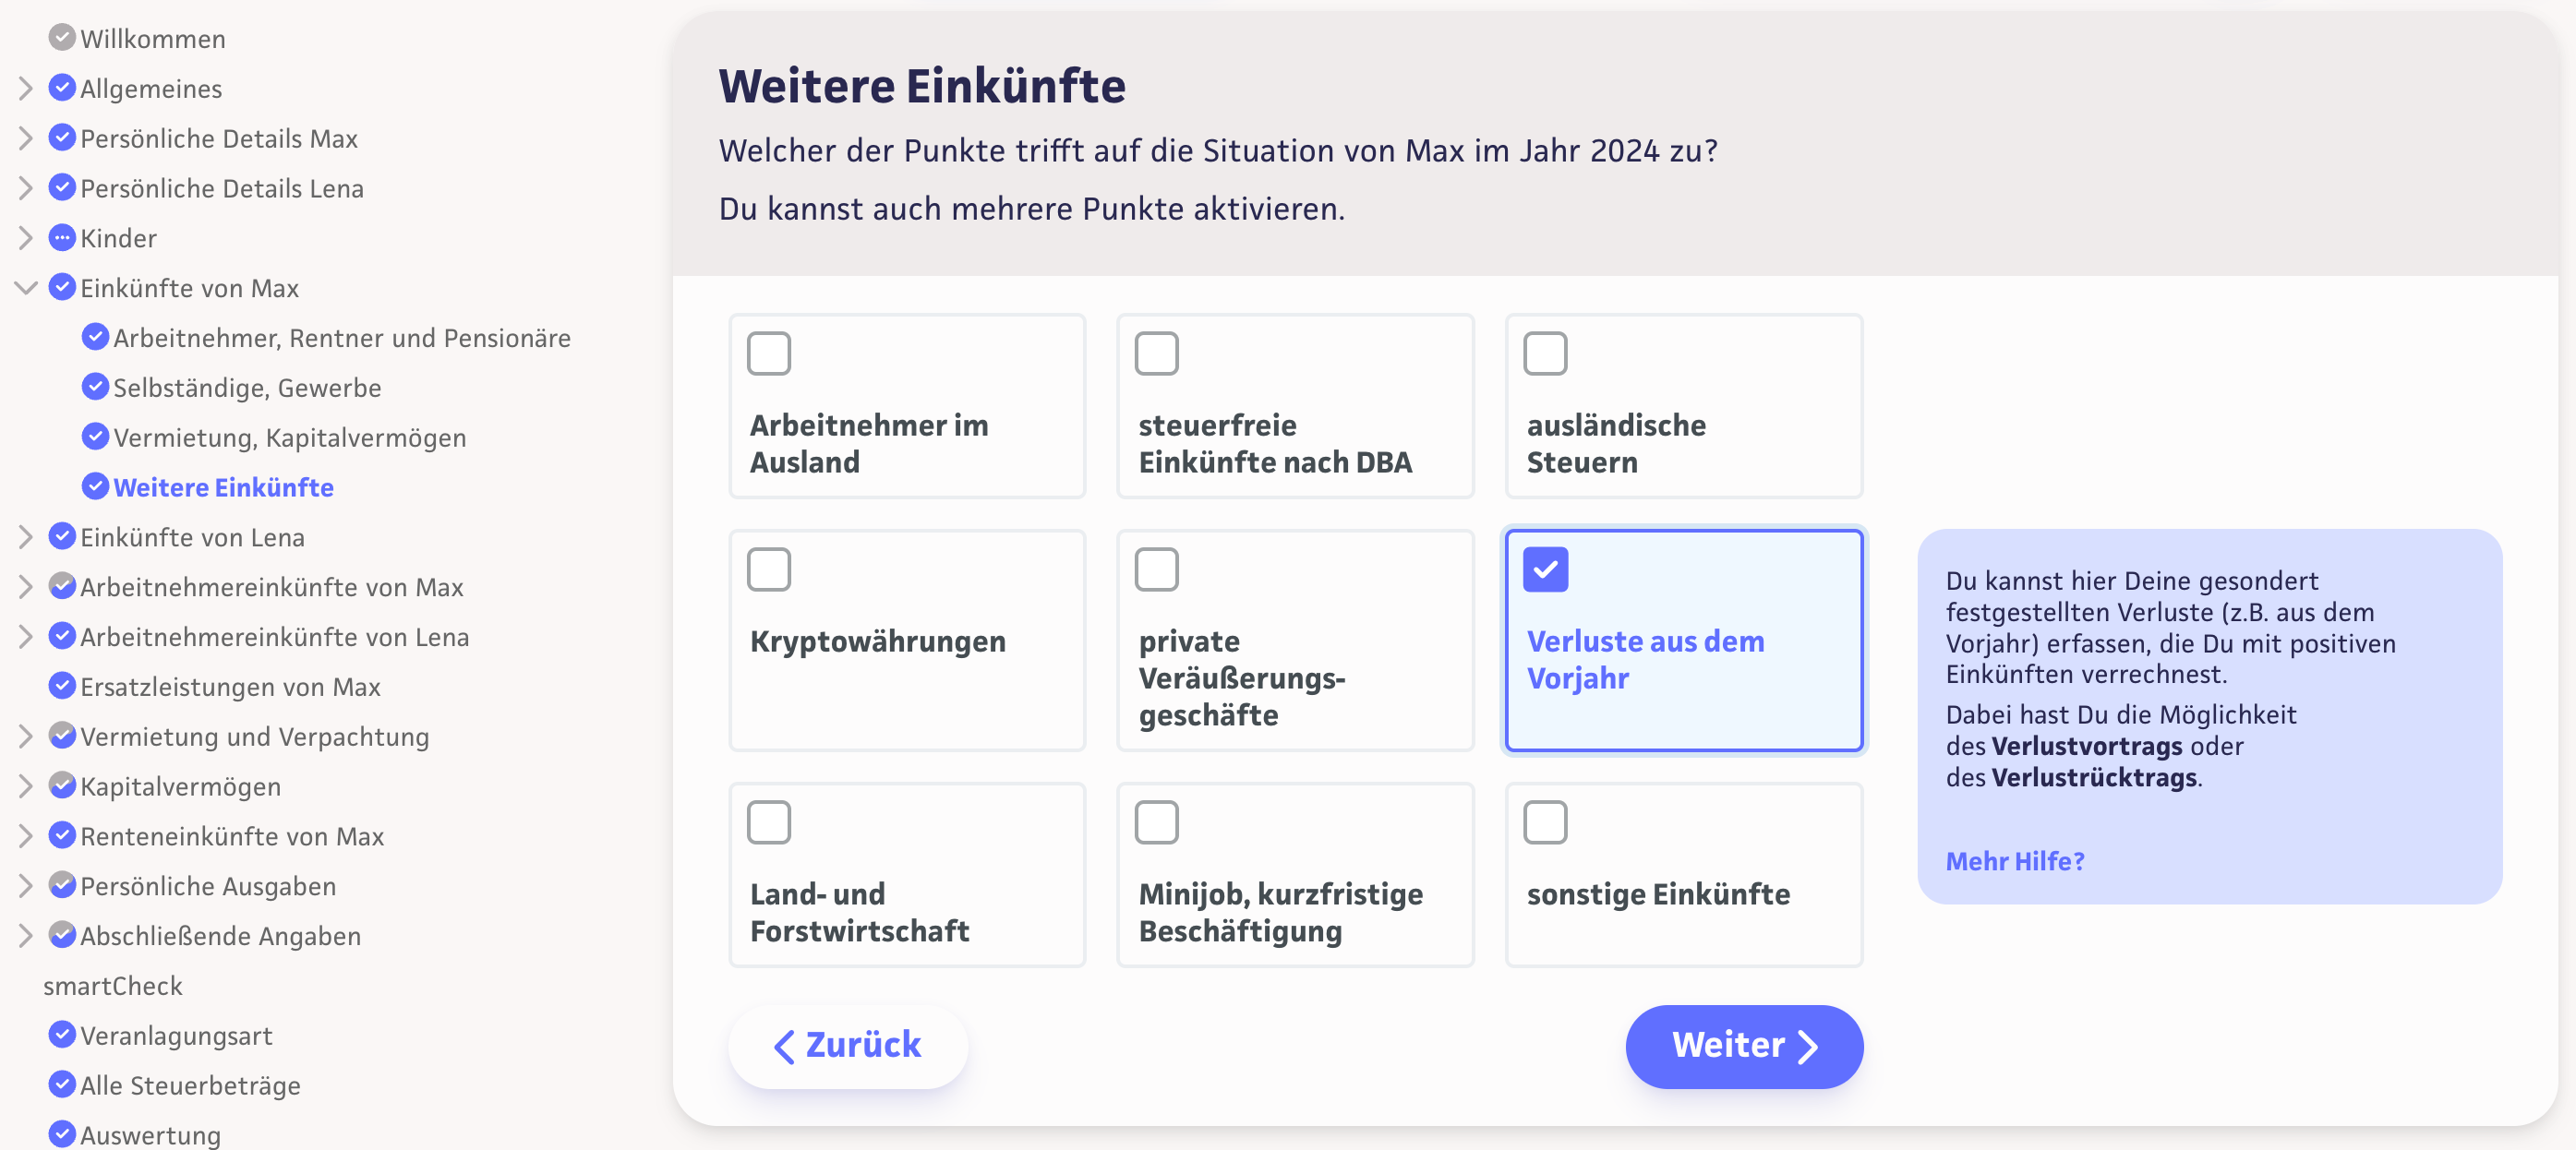Select the sonstige Einkünfte card
Image resolution: width=2576 pixels, height=1150 pixels.
pyautogui.click(x=1683, y=875)
